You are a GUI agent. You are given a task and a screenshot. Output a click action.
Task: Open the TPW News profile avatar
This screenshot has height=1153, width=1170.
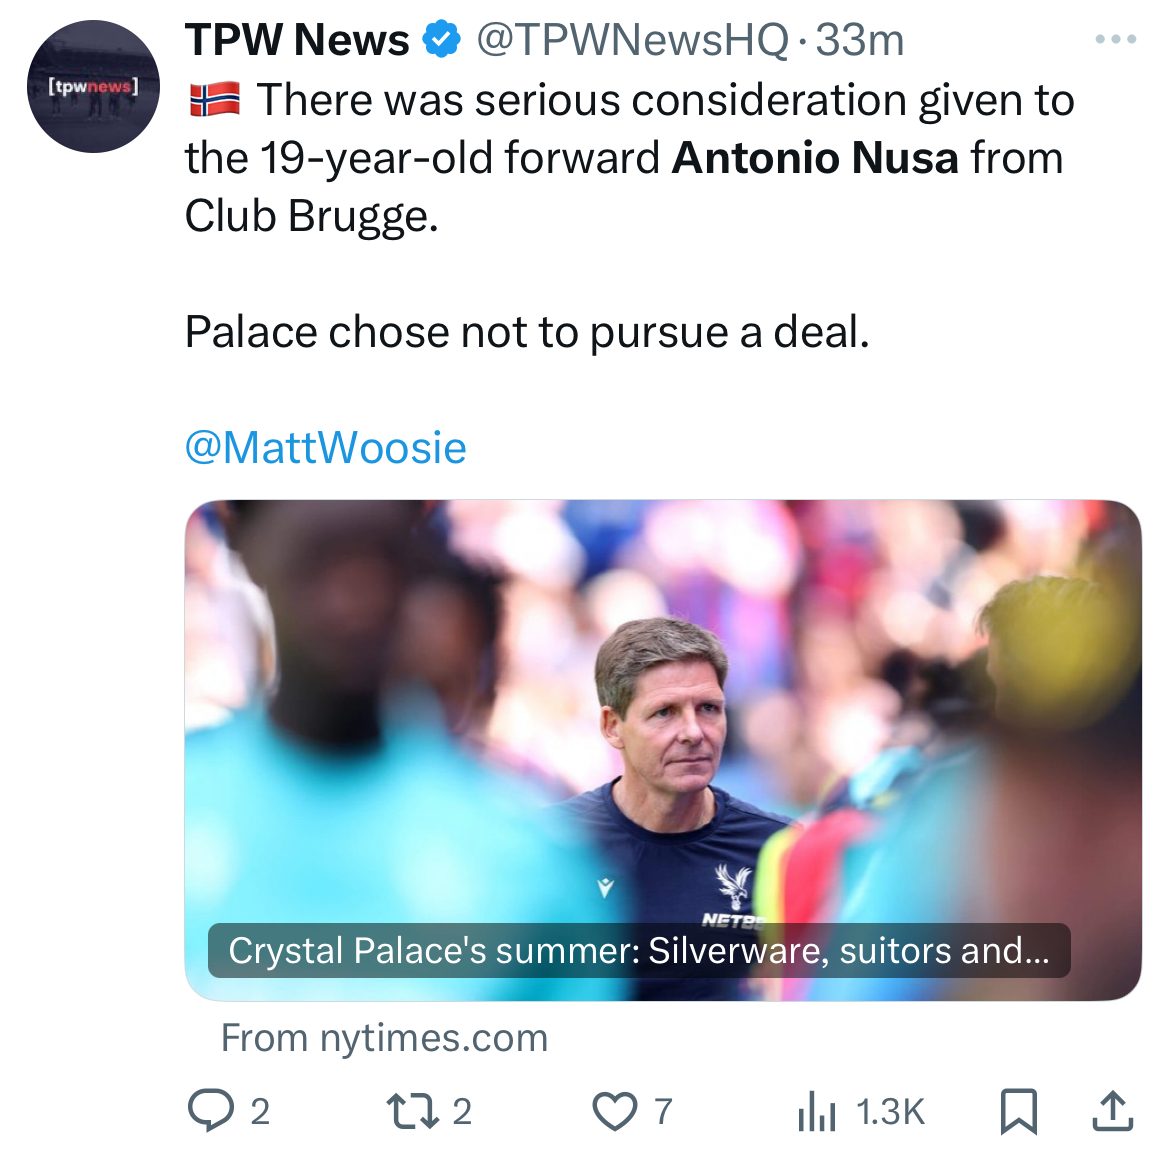coord(93,87)
